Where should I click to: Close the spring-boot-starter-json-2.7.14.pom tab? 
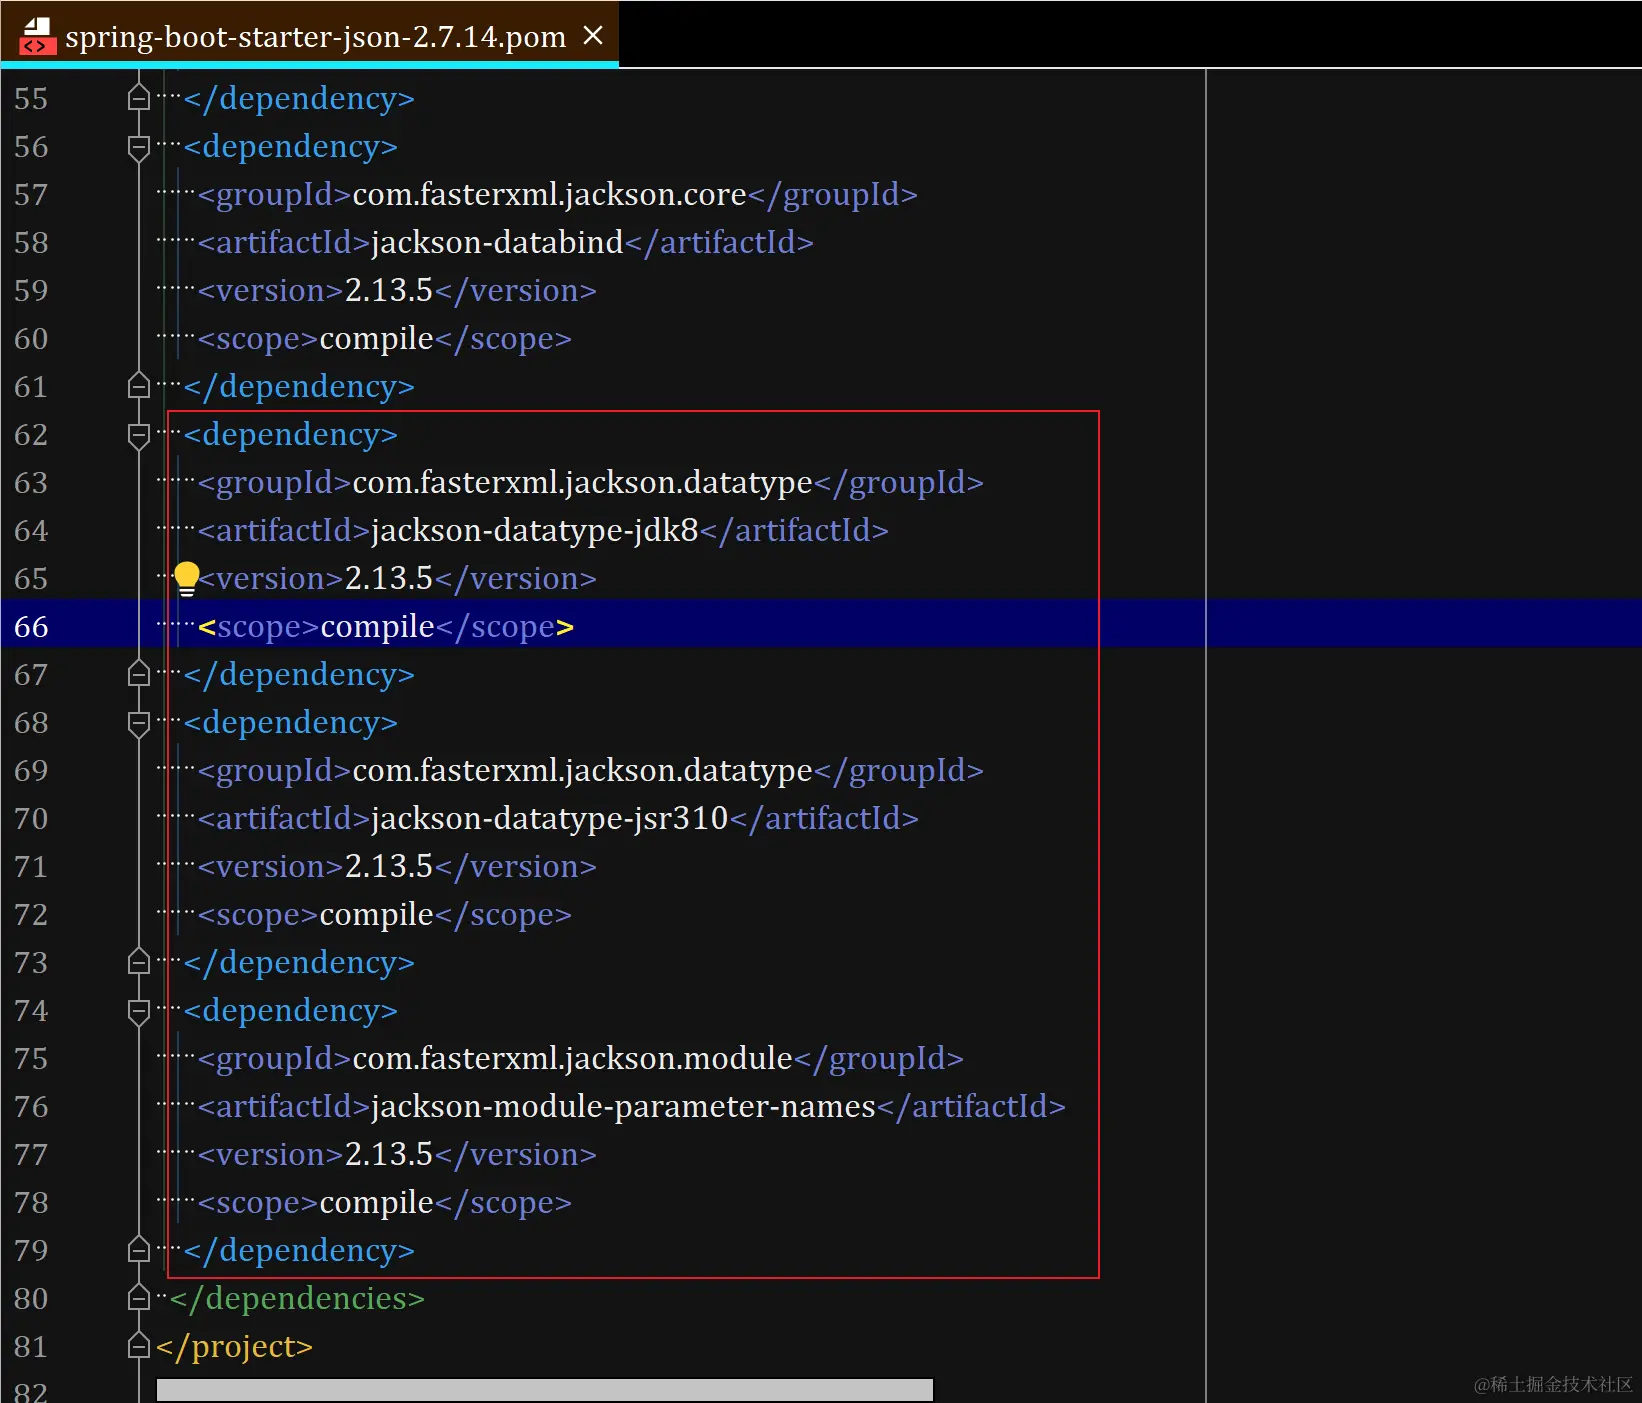(x=593, y=35)
